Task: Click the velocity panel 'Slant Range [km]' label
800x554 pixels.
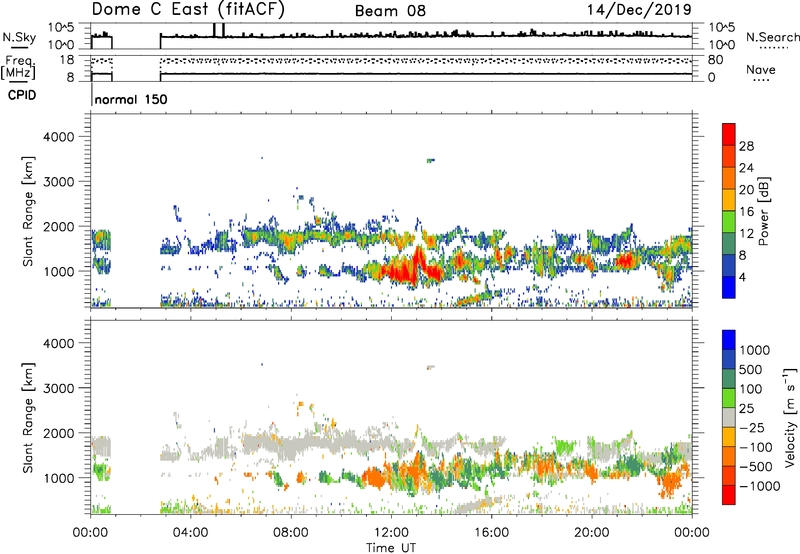Action: click(x=28, y=417)
